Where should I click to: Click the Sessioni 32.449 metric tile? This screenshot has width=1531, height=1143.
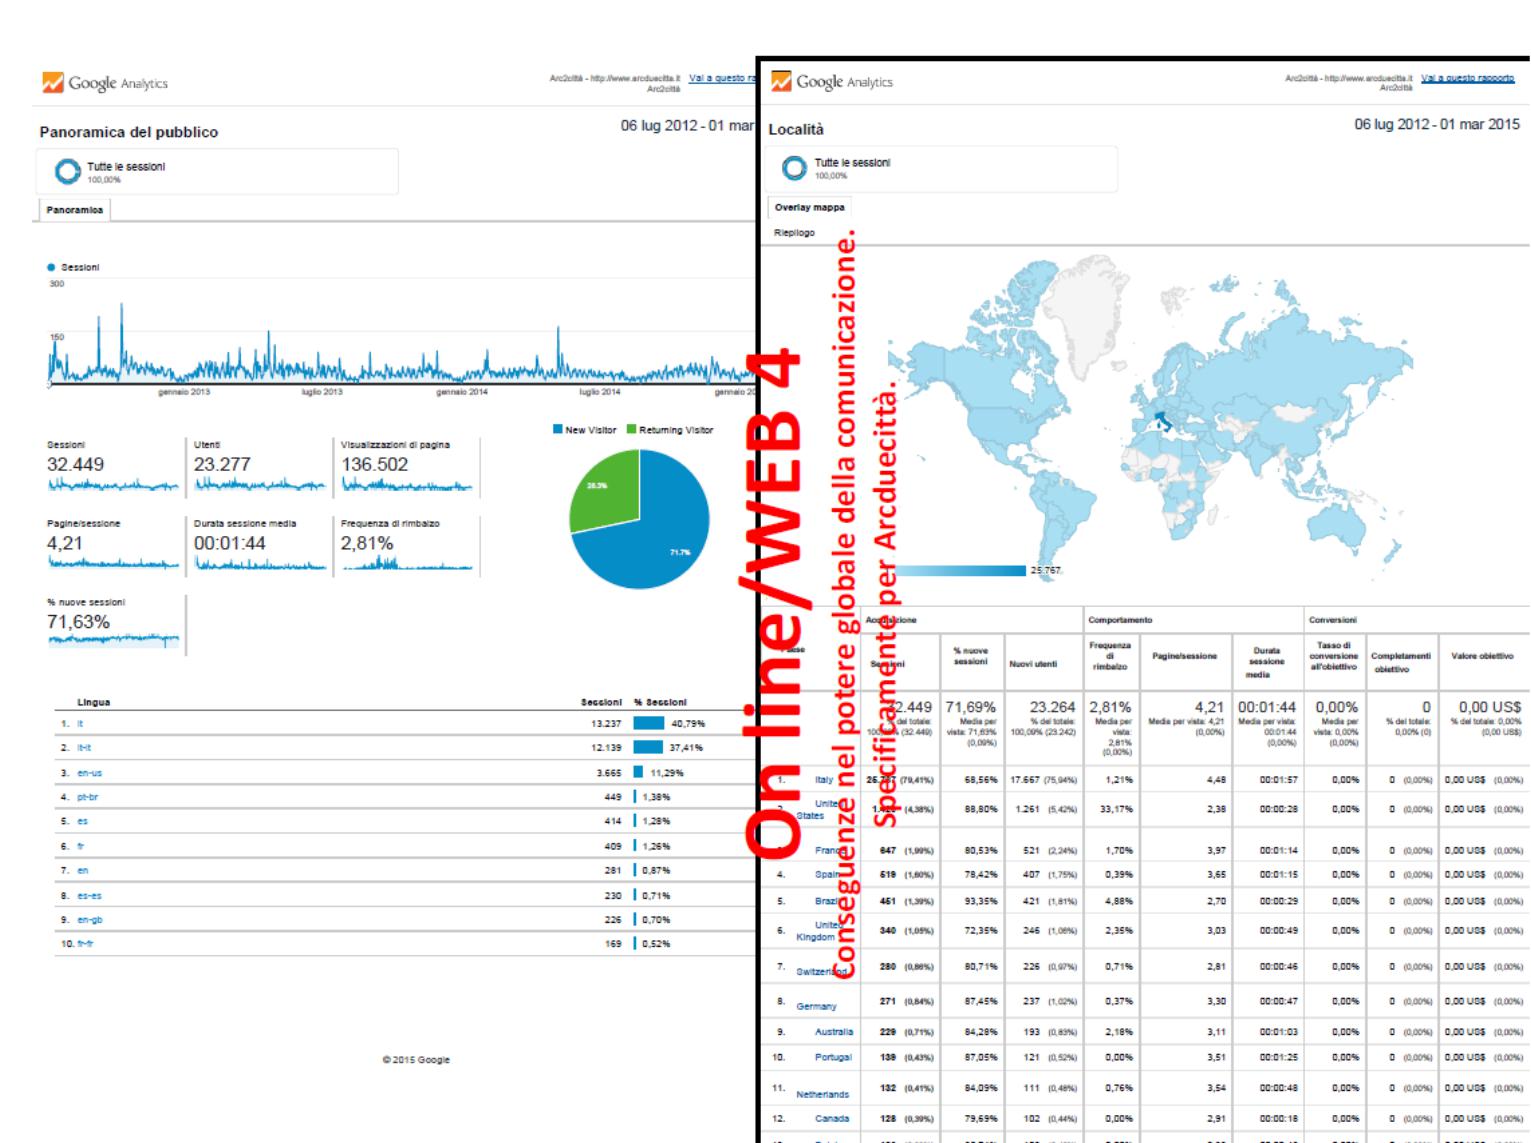click(113, 467)
